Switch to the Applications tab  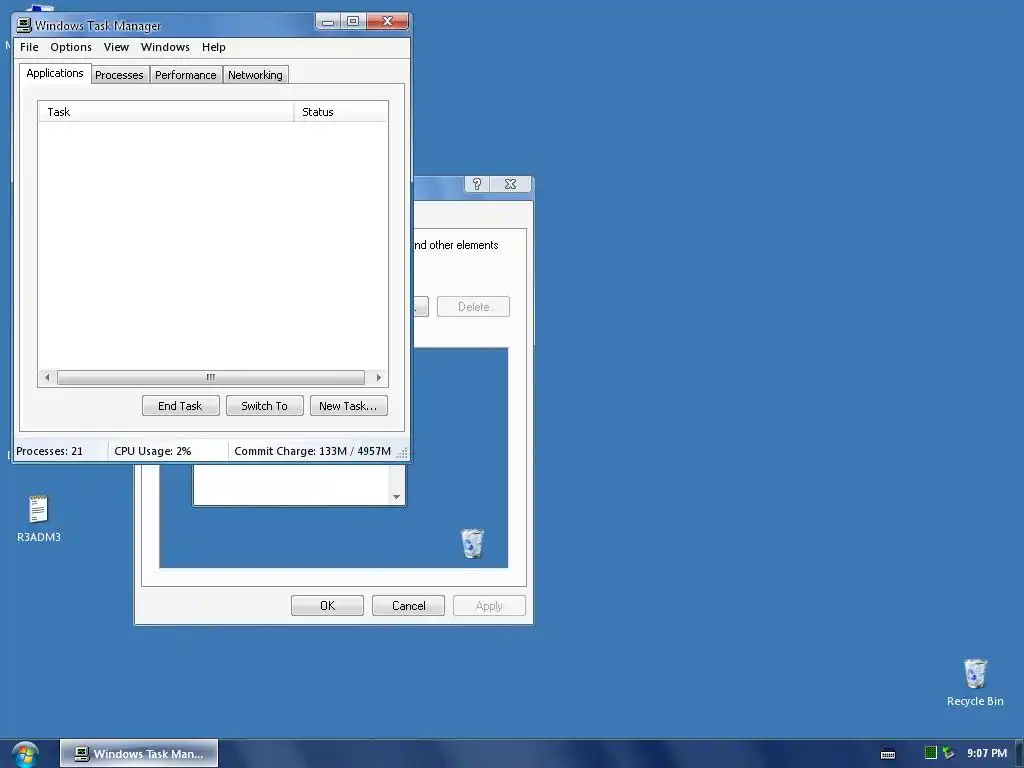click(55, 73)
